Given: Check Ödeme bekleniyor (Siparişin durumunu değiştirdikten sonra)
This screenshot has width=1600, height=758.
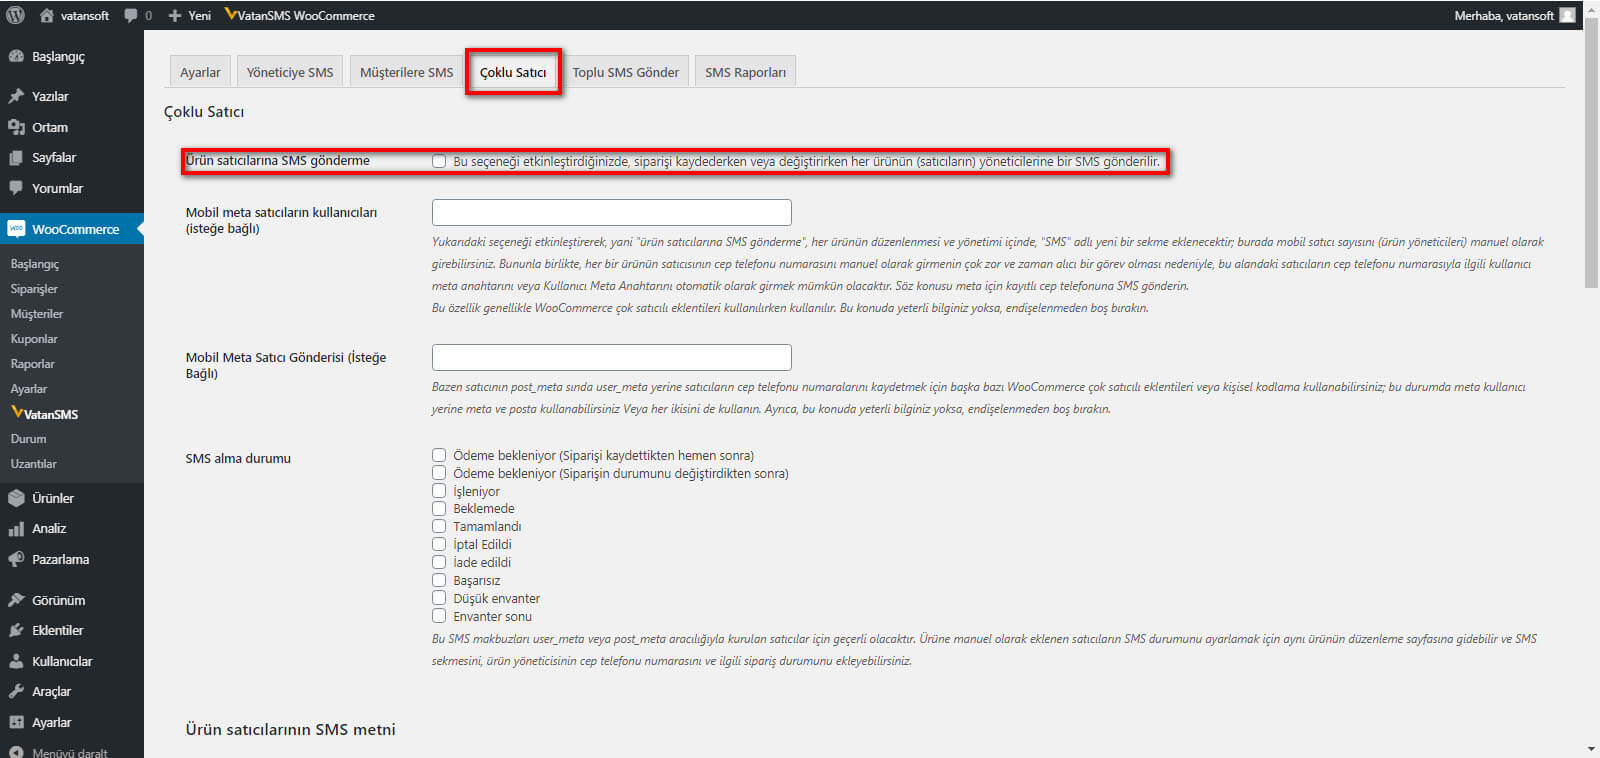Looking at the screenshot, I should pyautogui.click(x=439, y=473).
